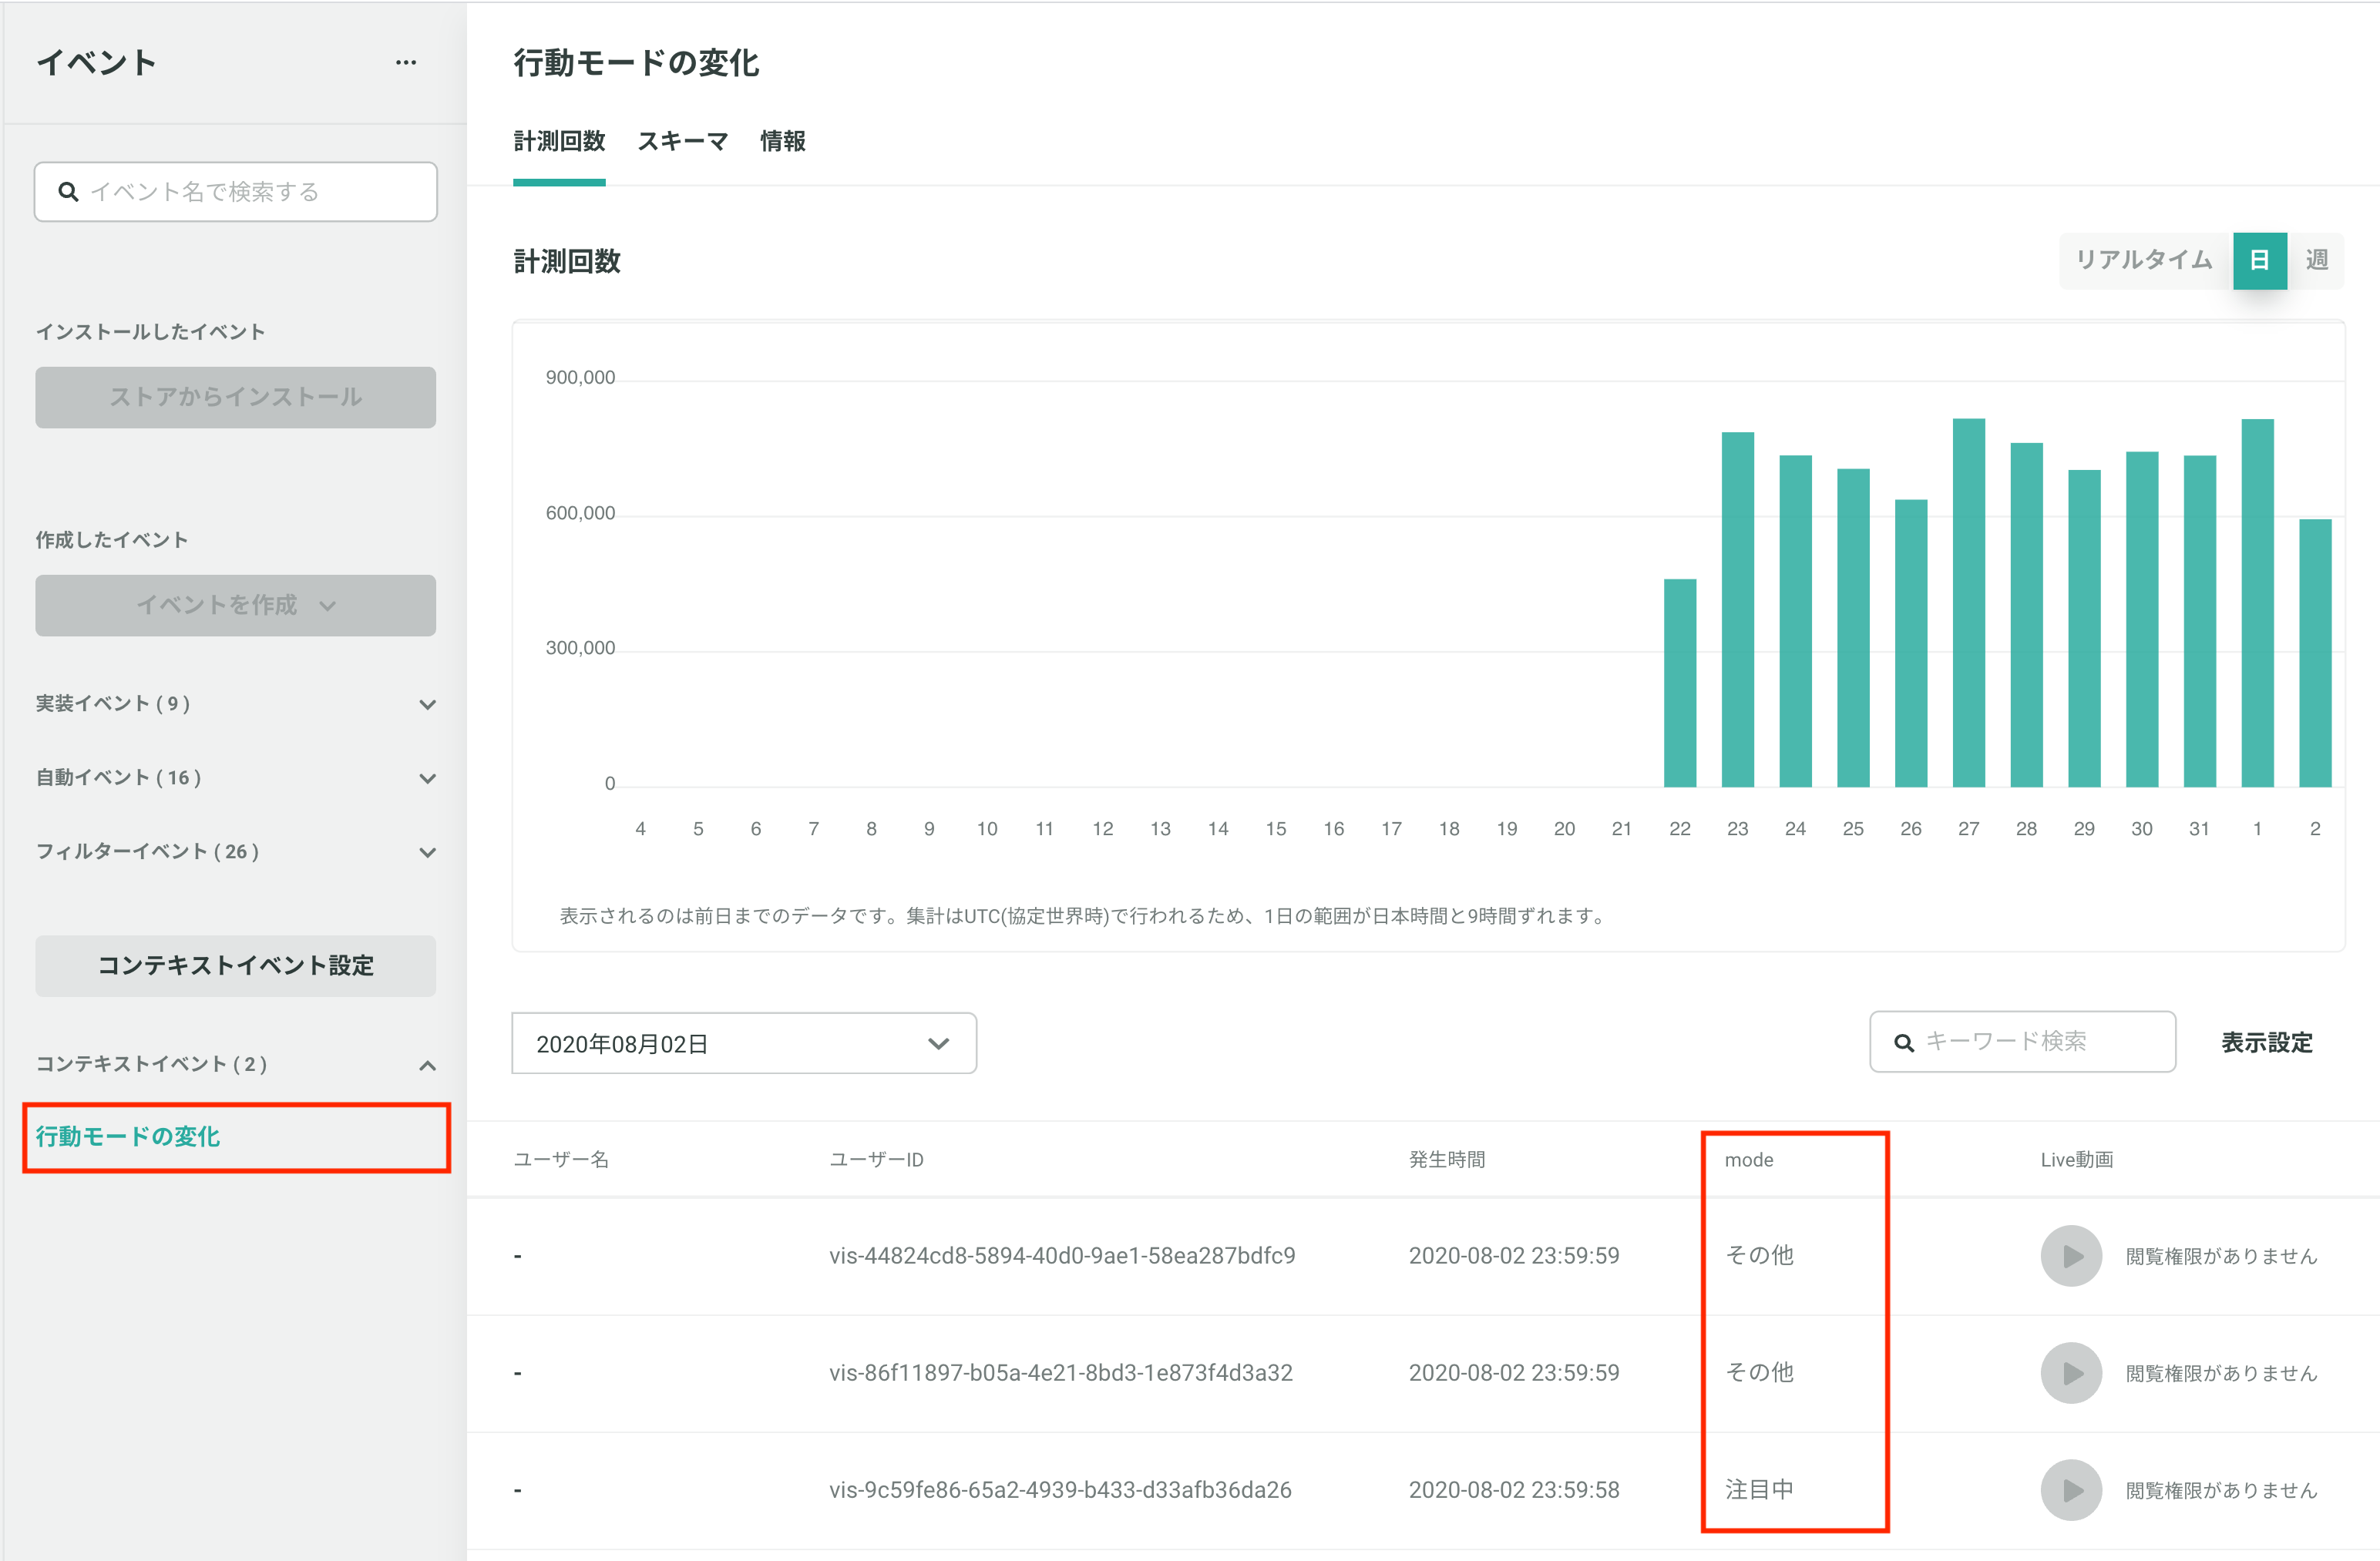The image size is (2380, 1561).
Task: Click the chart bar for day 26
Action: pos(1911,643)
